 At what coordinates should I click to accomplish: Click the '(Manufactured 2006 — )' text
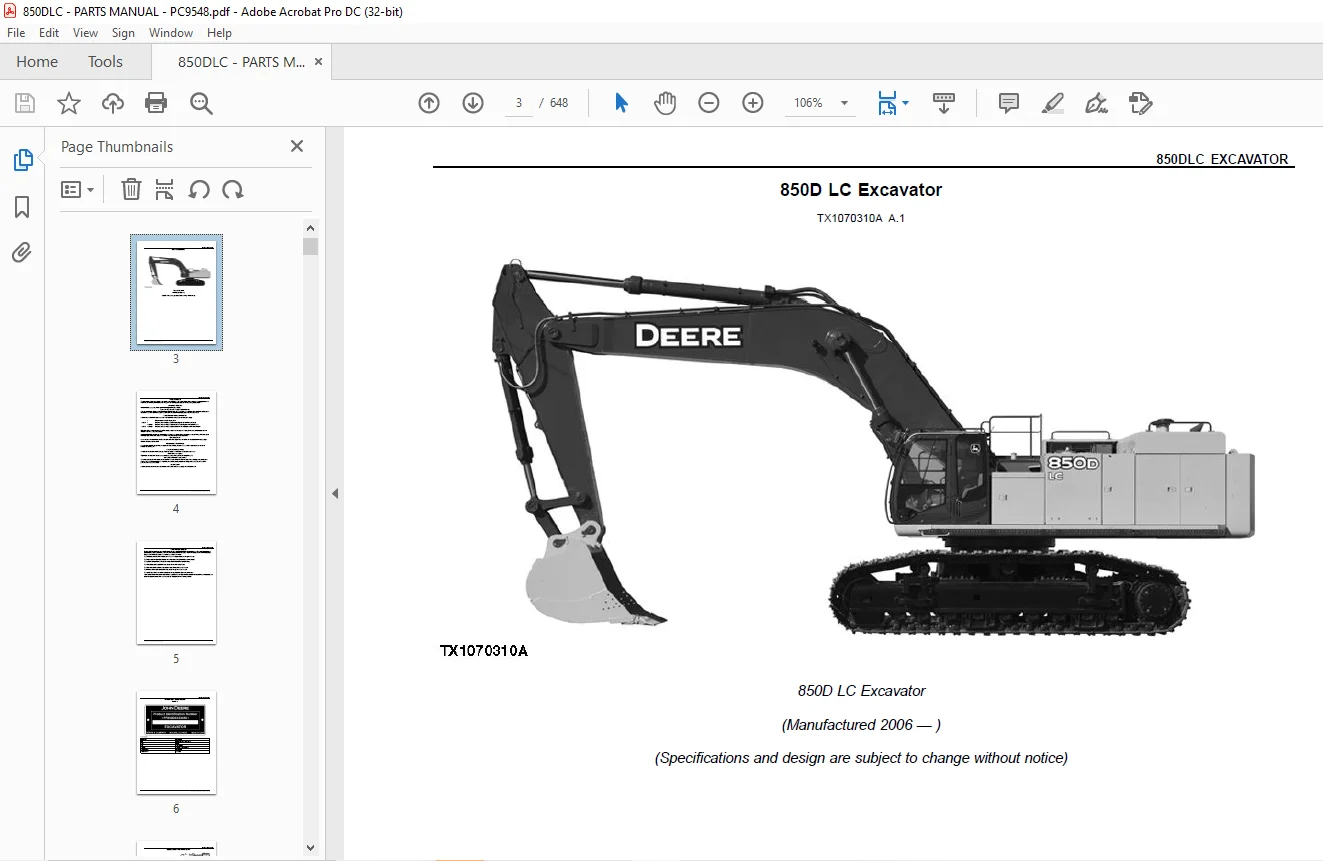click(861, 725)
